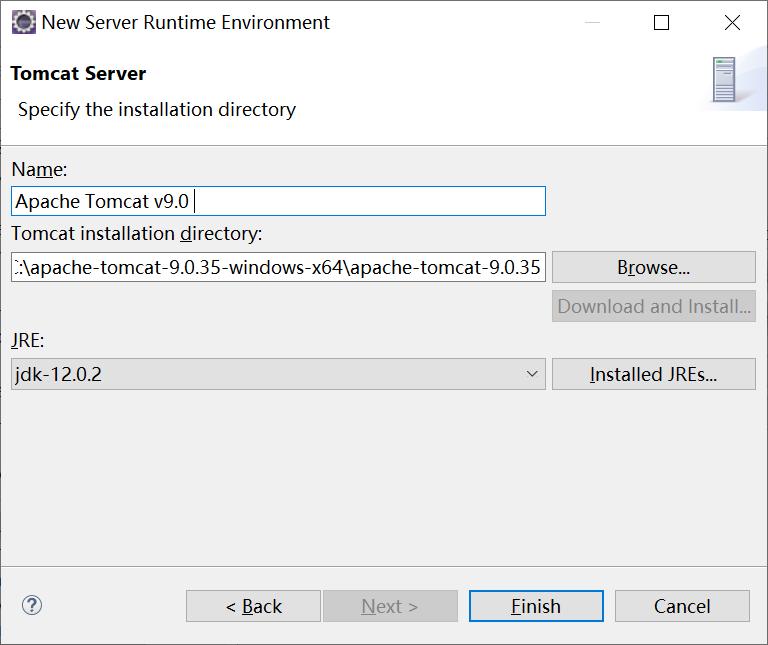The width and height of the screenshot is (768, 645).
Task: Open the Installed JREs... dialog
Action: pos(654,374)
